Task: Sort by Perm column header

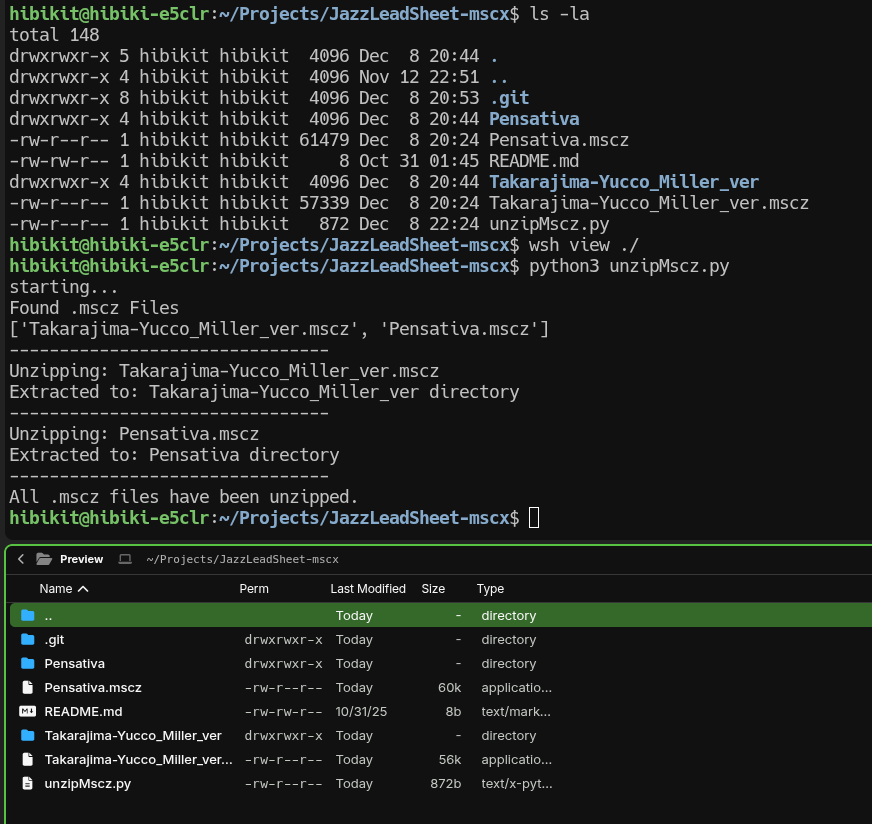Action: tap(254, 588)
